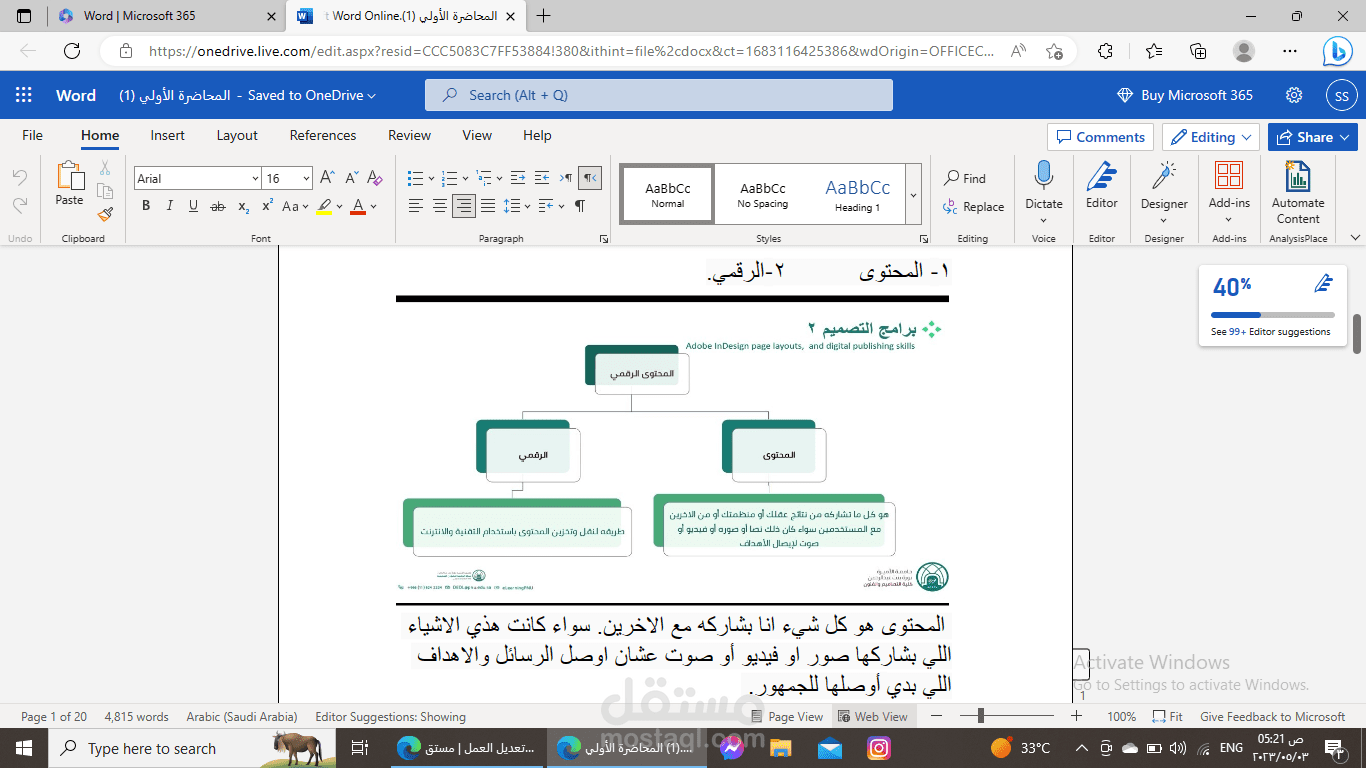The width and height of the screenshot is (1366, 768).
Task: Click the Show/Hide paragraph marks icon
Action: pyautogui.click(x=579, y=206)
